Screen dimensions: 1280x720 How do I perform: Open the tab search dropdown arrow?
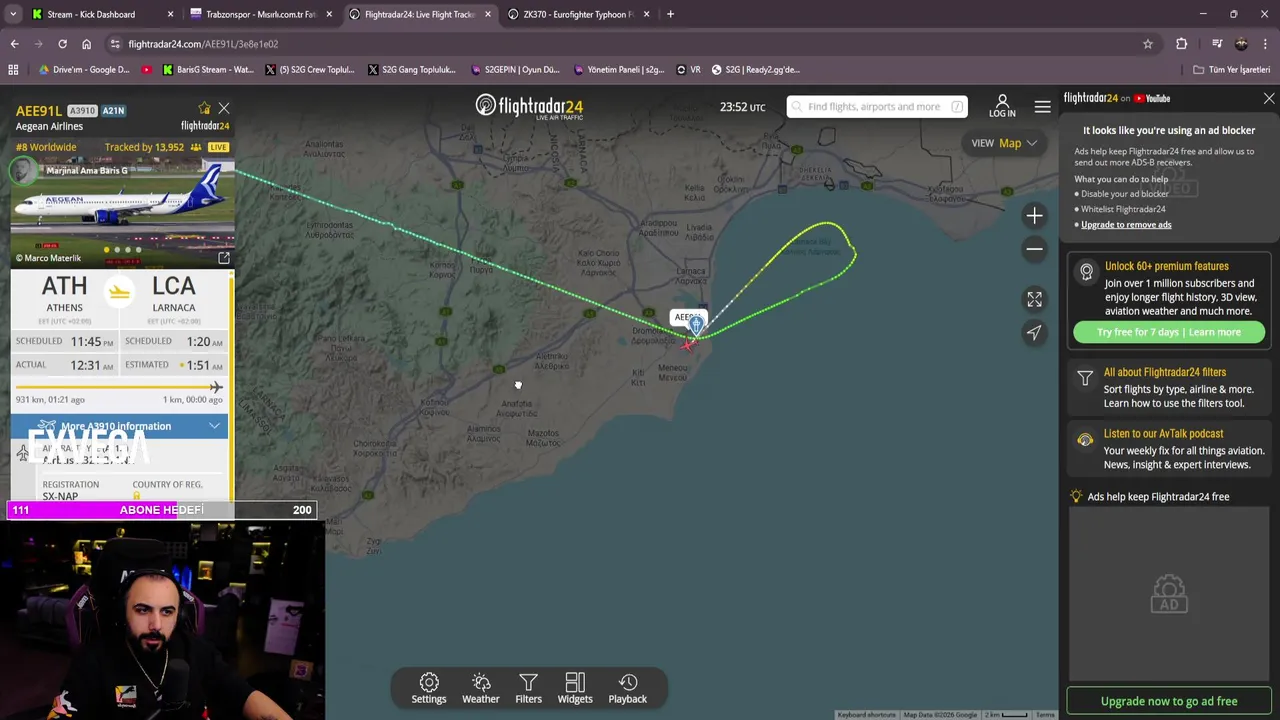click(x=13, y=14)
